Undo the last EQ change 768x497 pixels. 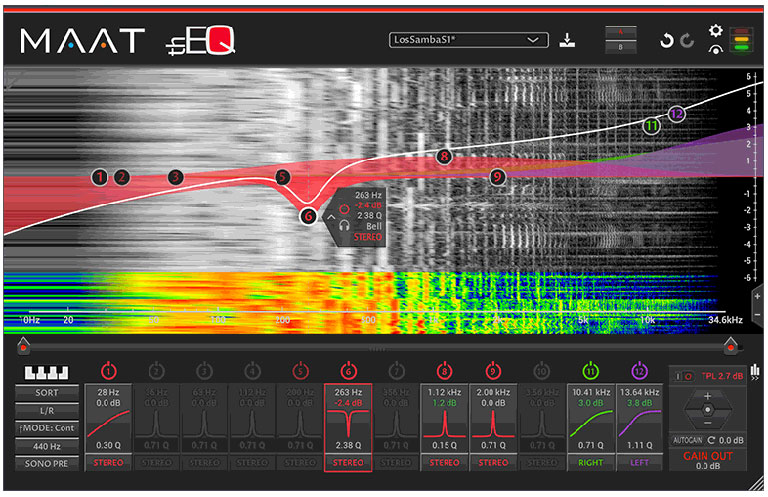pos(666,41)
